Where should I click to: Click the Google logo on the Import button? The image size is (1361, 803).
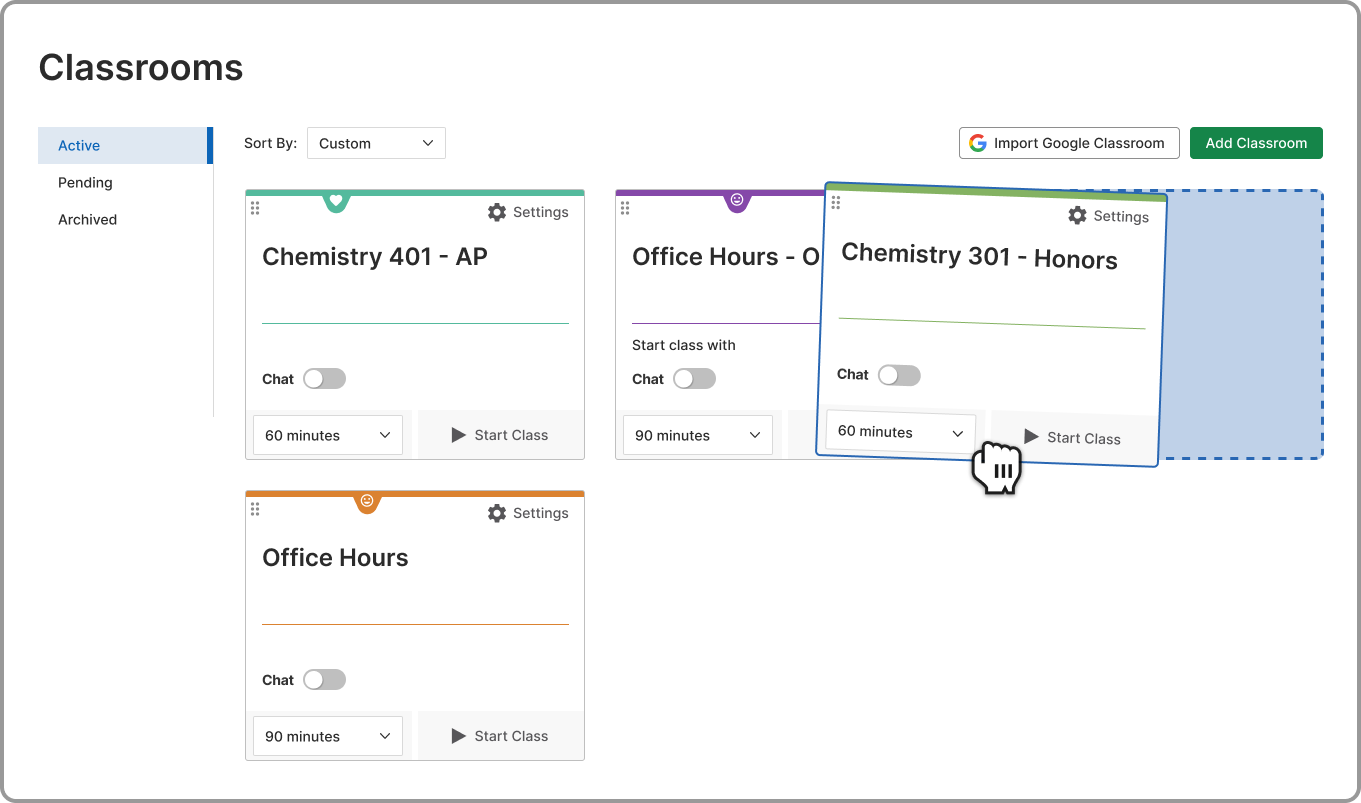pos(977,143)
